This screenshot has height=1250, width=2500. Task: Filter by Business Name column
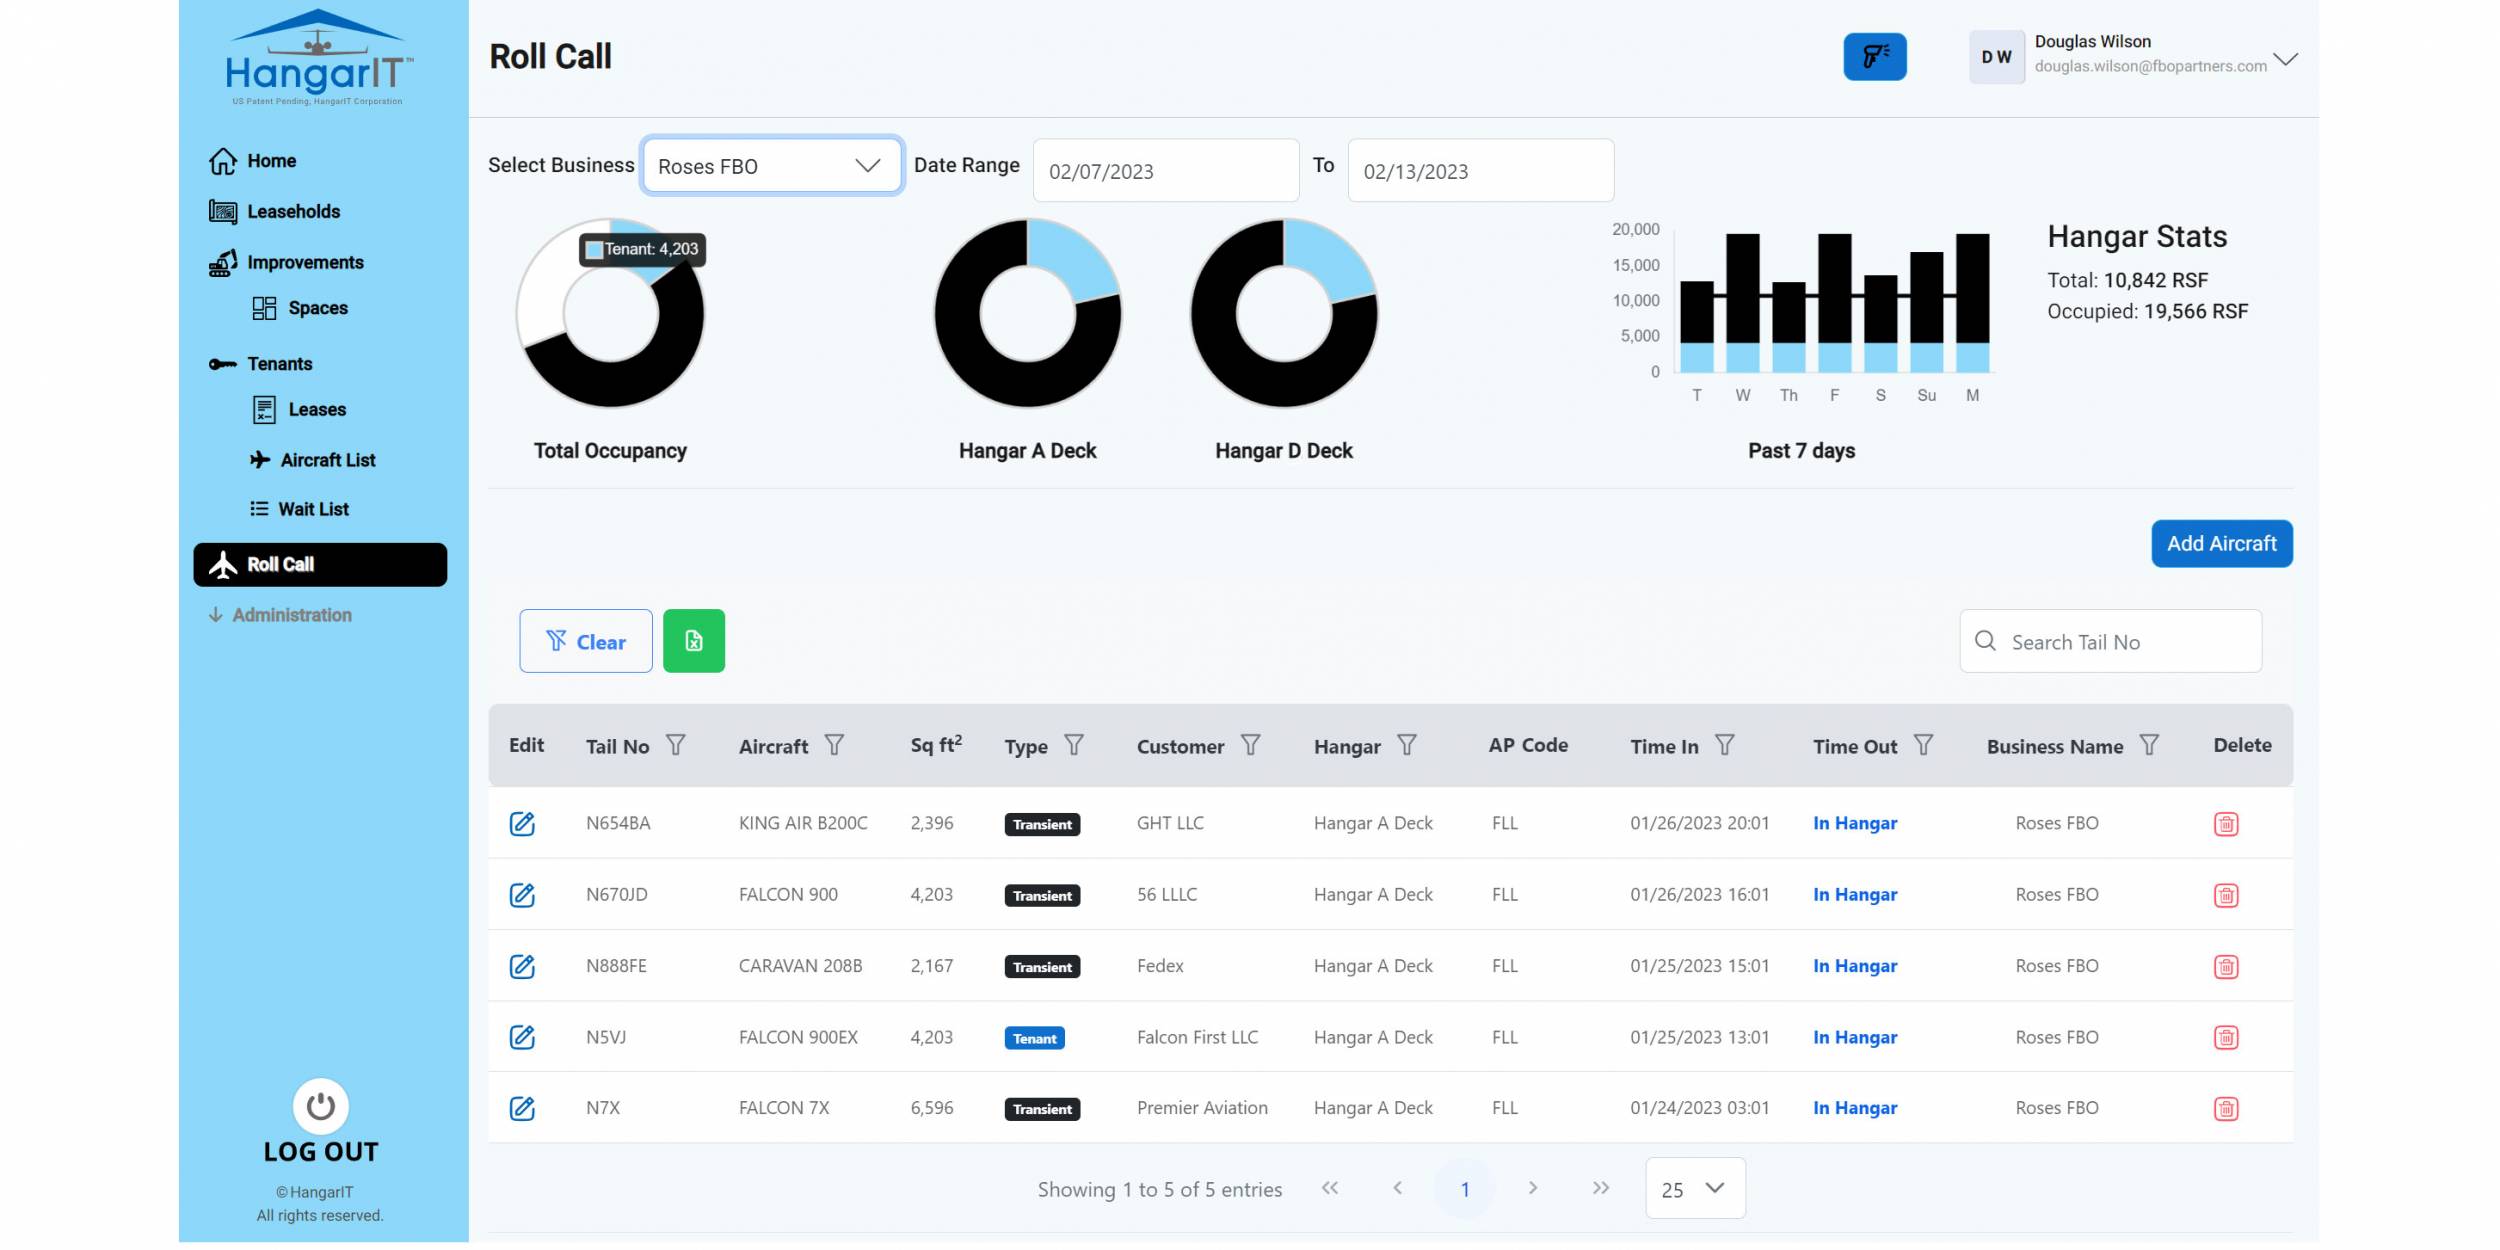(2149, 745)
